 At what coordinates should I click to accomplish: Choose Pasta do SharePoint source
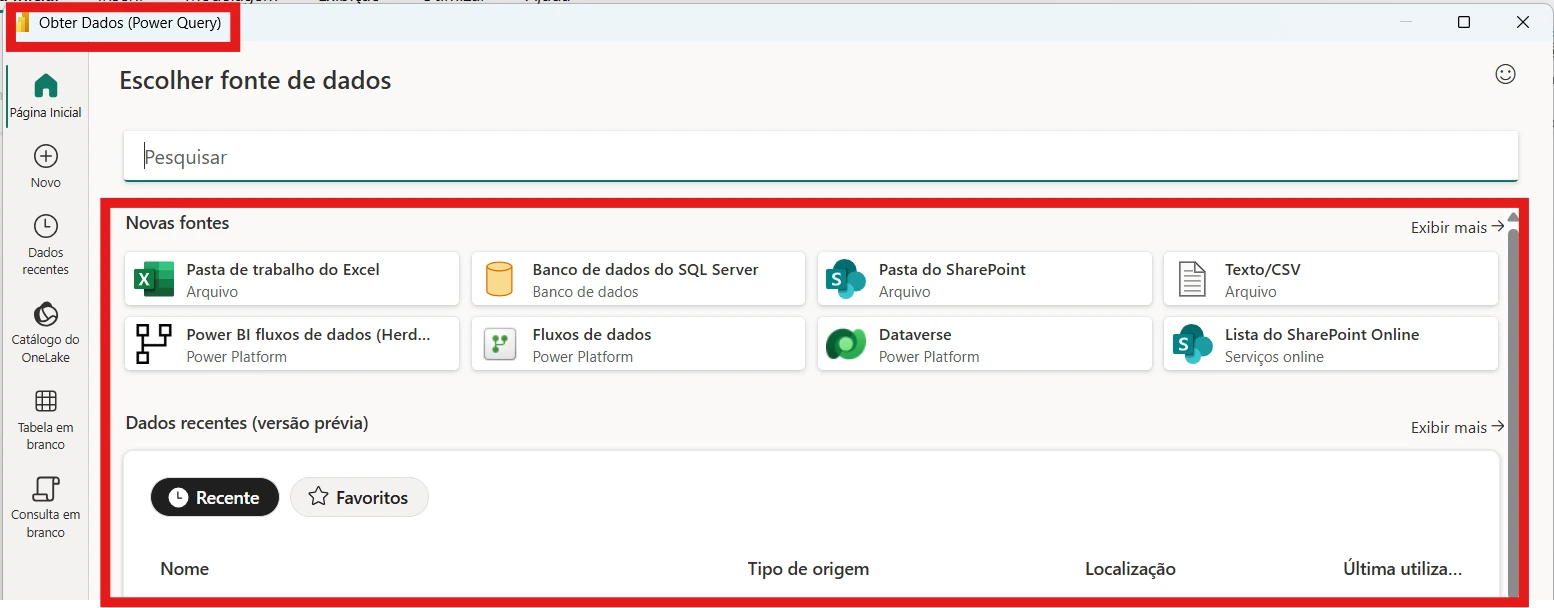[x=984, y=279]
